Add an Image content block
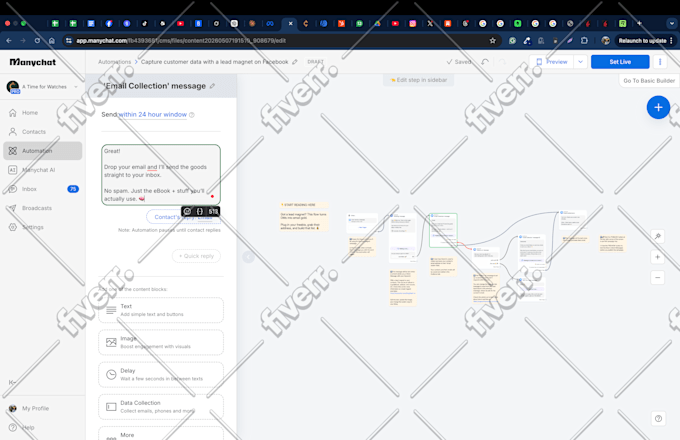The image size is (680, 440). pyautogui.click(x=161, y=342)
